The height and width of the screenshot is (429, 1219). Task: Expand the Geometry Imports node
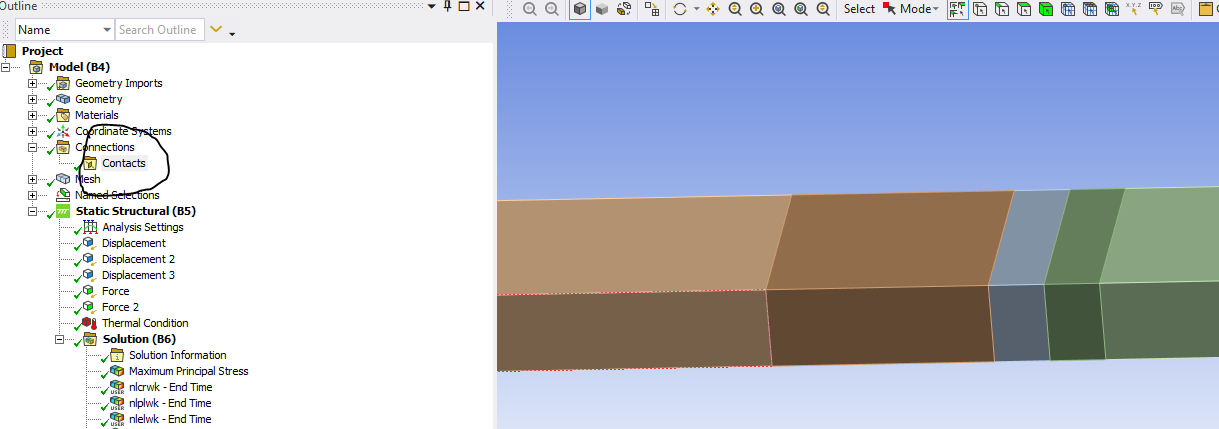pyautogui.click(x=32, y=83)
